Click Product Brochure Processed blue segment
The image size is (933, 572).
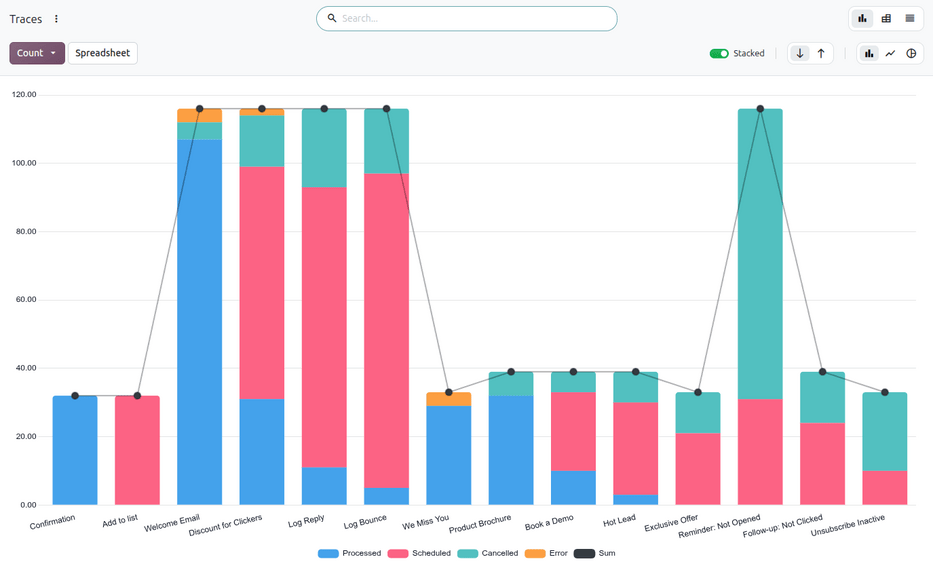coord(511,450)
